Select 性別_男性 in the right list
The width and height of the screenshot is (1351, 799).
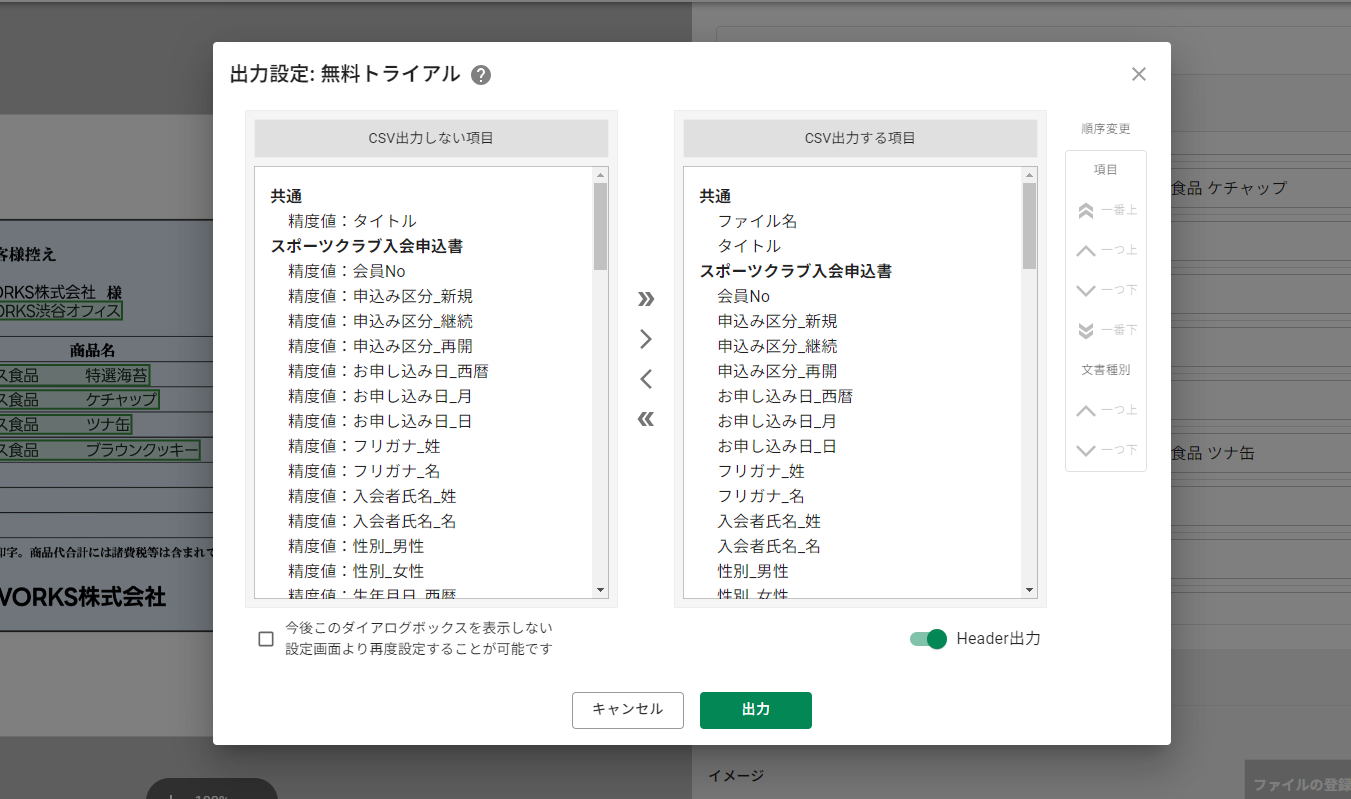point(753,571)
